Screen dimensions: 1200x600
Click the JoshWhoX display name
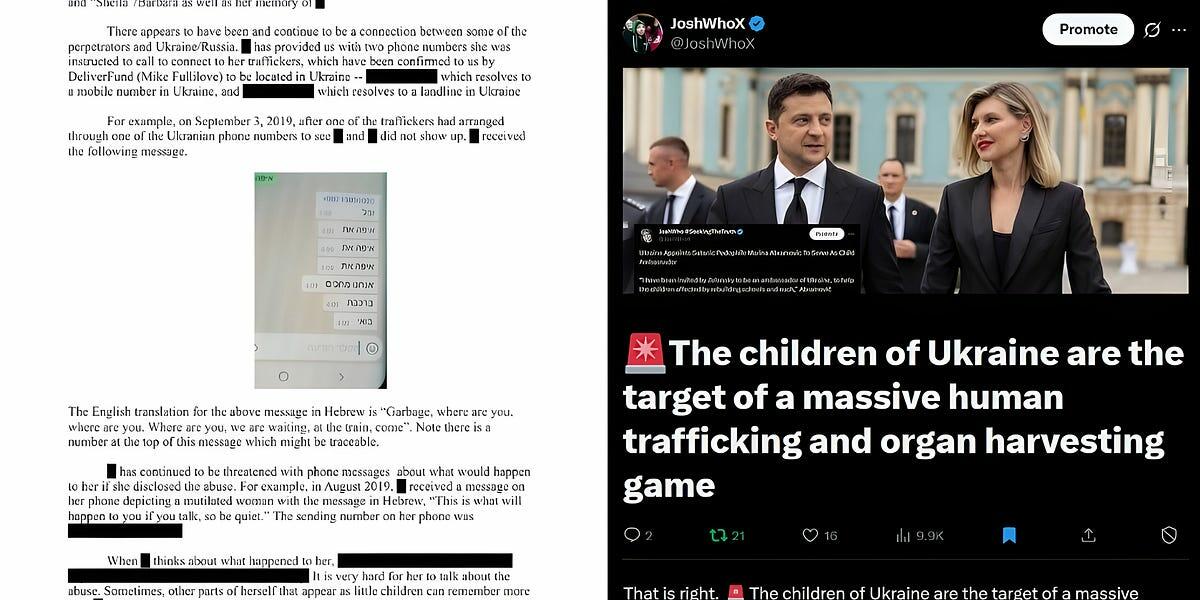707,23
